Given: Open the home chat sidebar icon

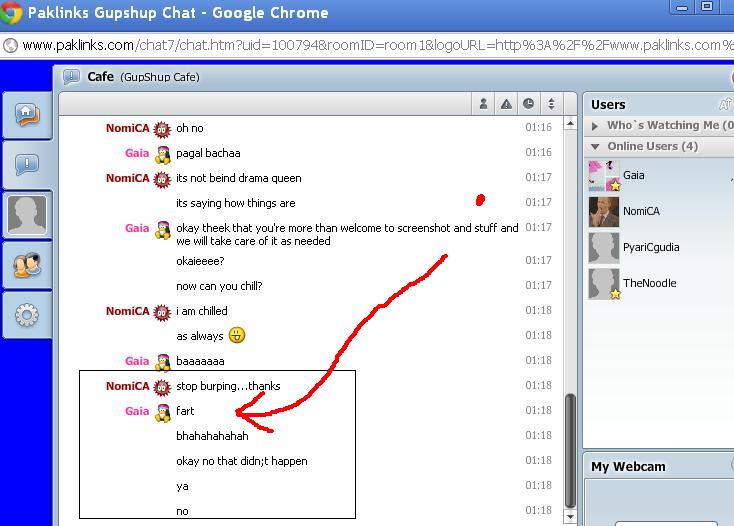Looking at the screenshot, I should click(x=26, y=114).
